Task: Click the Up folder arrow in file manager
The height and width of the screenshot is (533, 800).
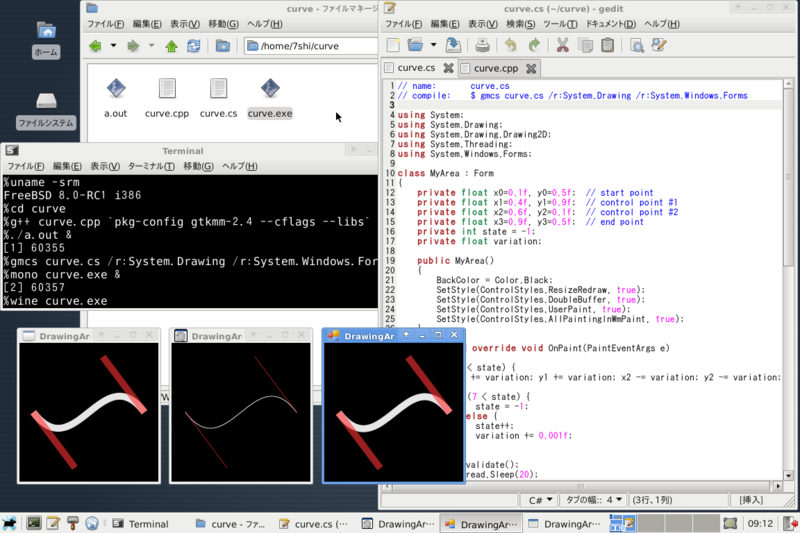Action: coord(171,46)
